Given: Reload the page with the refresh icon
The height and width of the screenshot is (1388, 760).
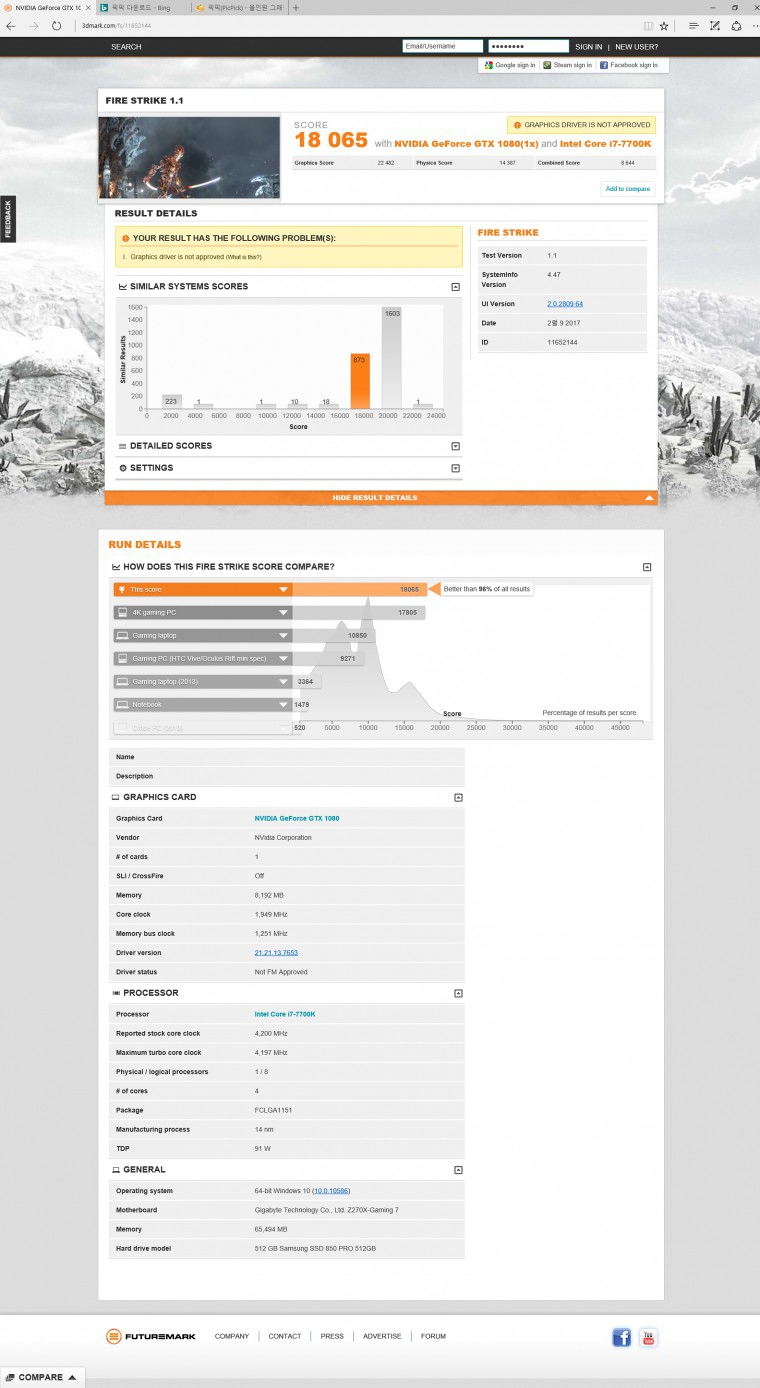Looking at the screenshot, I should point(57,26).
